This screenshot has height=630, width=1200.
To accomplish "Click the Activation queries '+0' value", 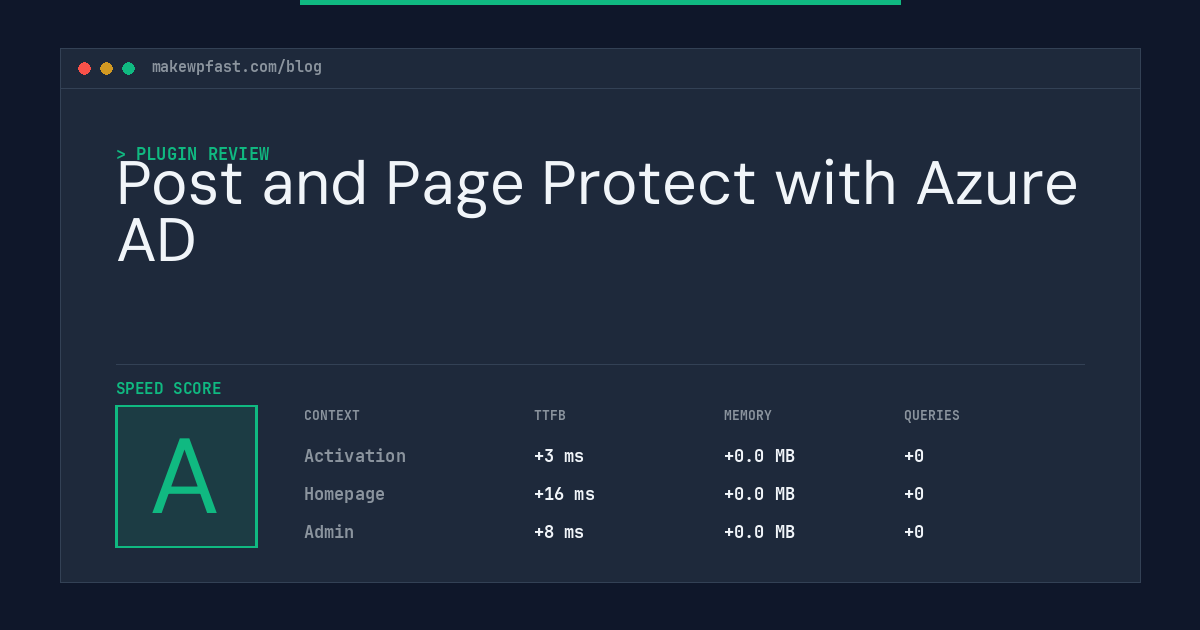I will tap(914, 456).
